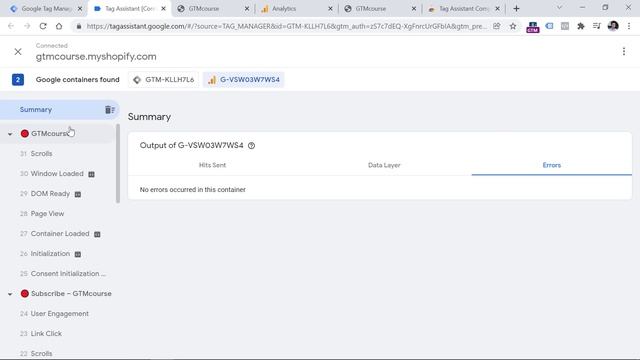Switch to the Hits Sent tab
Screen dimensions: 640x360
(x=212, y=165)
